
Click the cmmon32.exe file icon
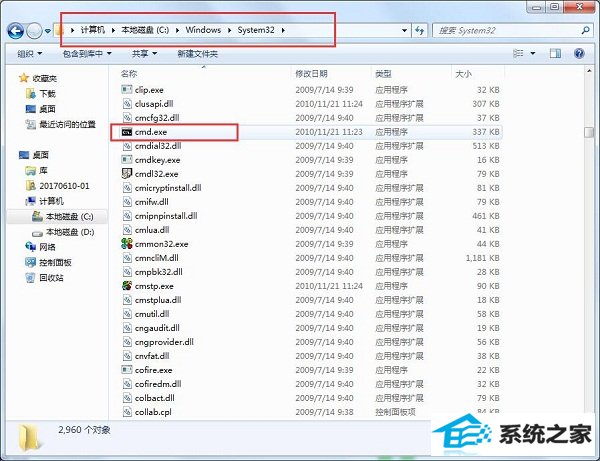tap(127, 244)
